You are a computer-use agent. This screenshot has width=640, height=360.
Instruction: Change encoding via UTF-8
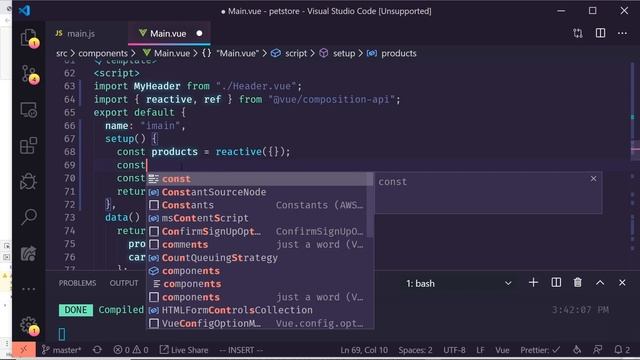pos(454,350)
